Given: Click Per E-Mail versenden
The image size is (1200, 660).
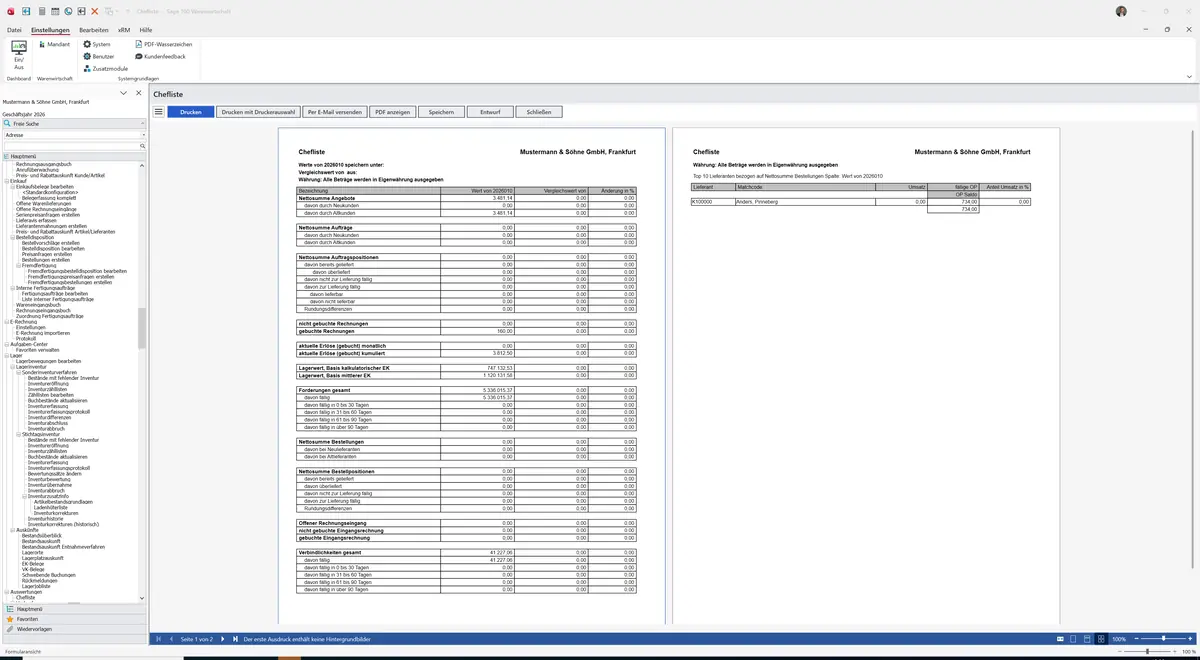Looking at the screenshot, I should pyautogui.click(x=335, y=112).
